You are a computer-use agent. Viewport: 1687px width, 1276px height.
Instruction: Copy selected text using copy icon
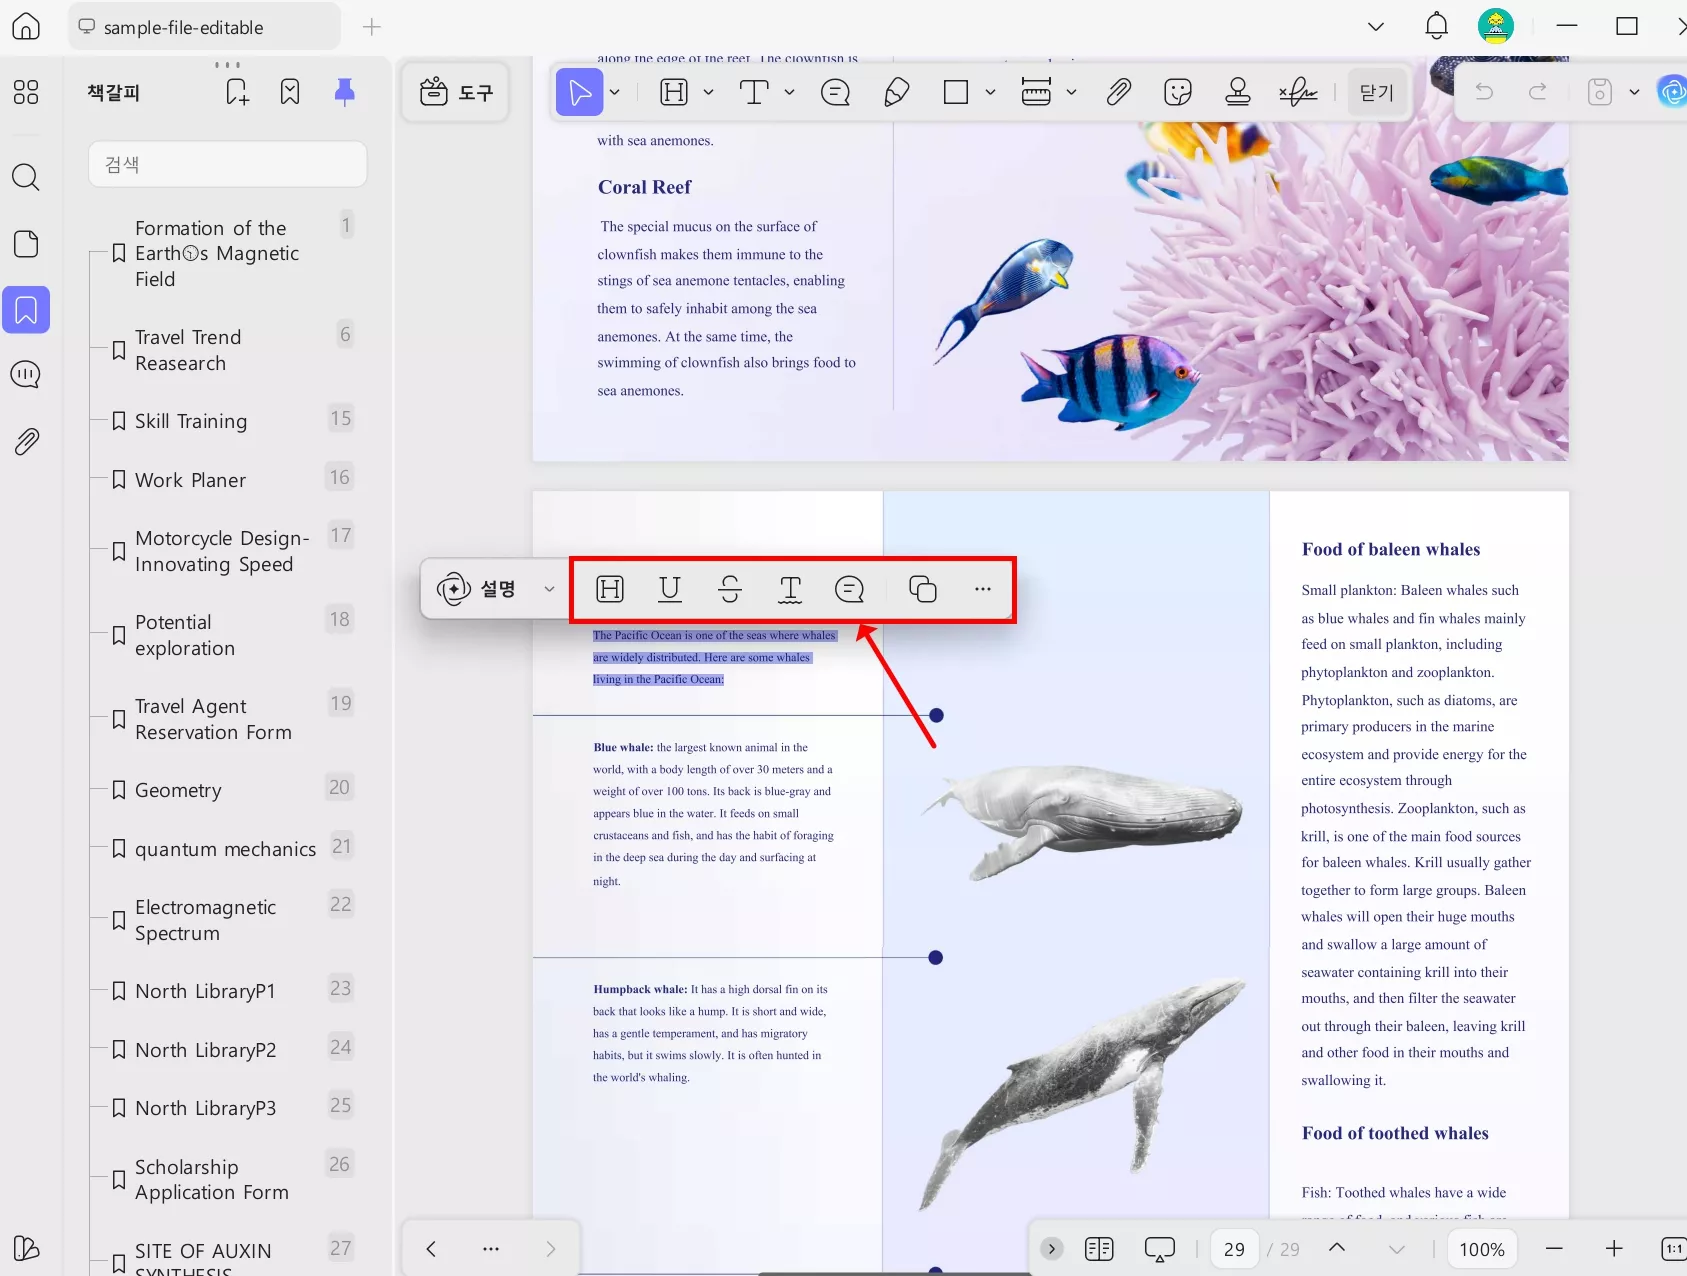pos(922,589)
